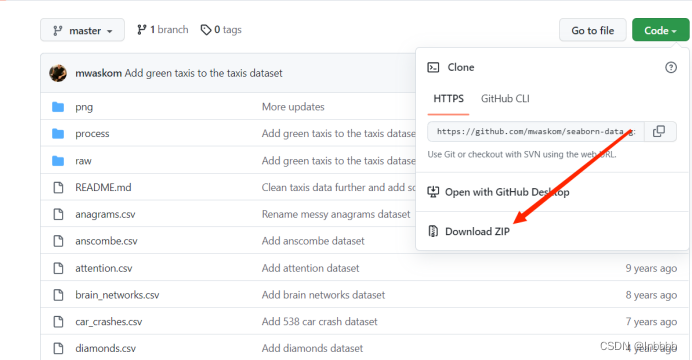Click the help question mark icon in Clone panel
The height and width of the screenshot is (360, 692).
tap(671, 68)
